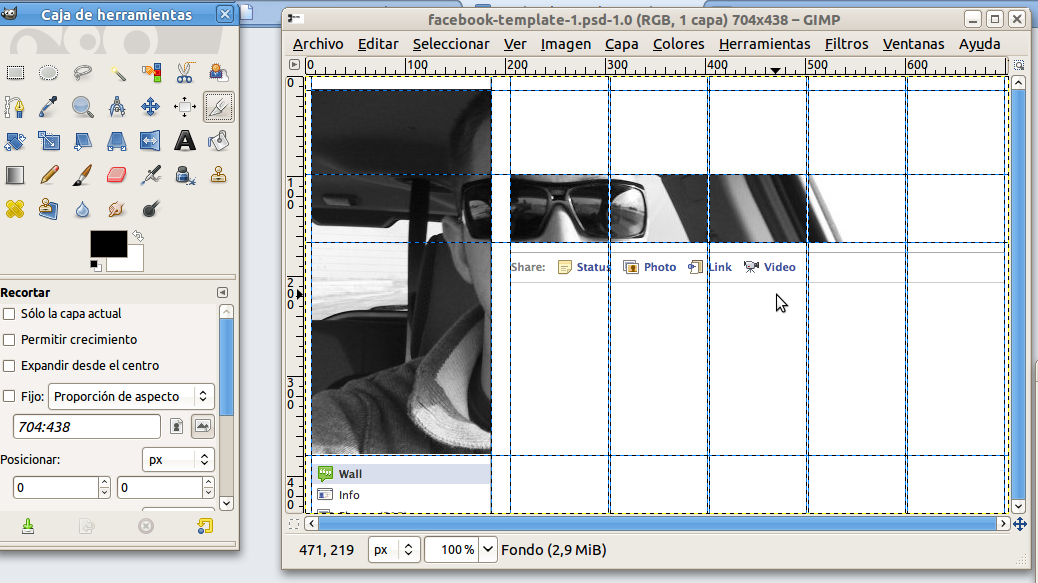
Task: Activate the Bucket Fill tool
Action: (219, 141)
